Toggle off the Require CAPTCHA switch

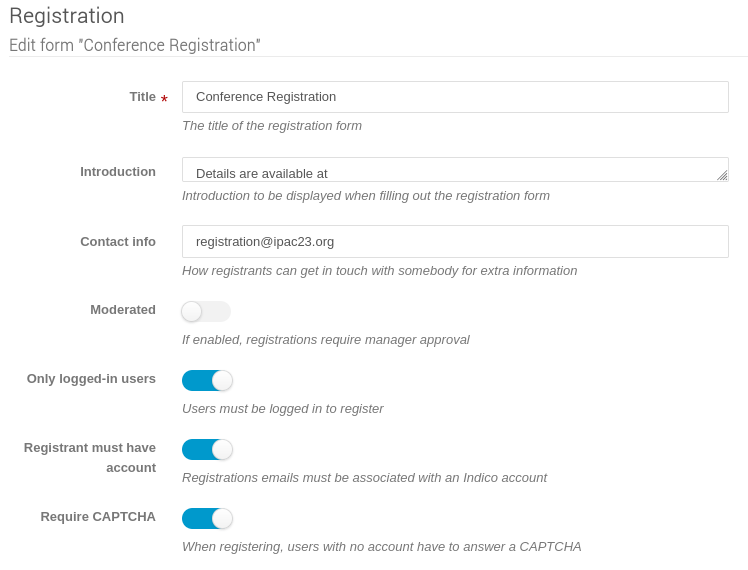pos(207,519)
